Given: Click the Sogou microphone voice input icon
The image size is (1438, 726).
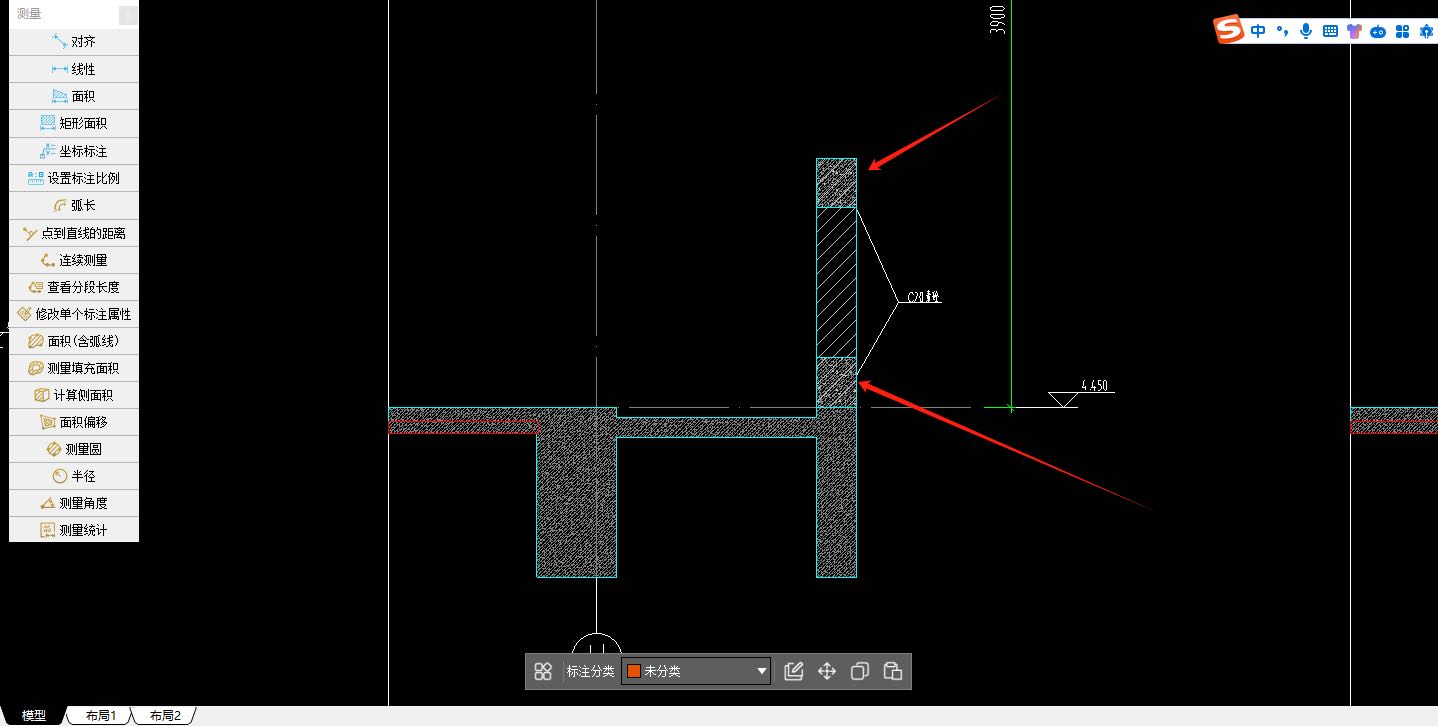Looking at the screenshot, I should tap(1306, 31).
